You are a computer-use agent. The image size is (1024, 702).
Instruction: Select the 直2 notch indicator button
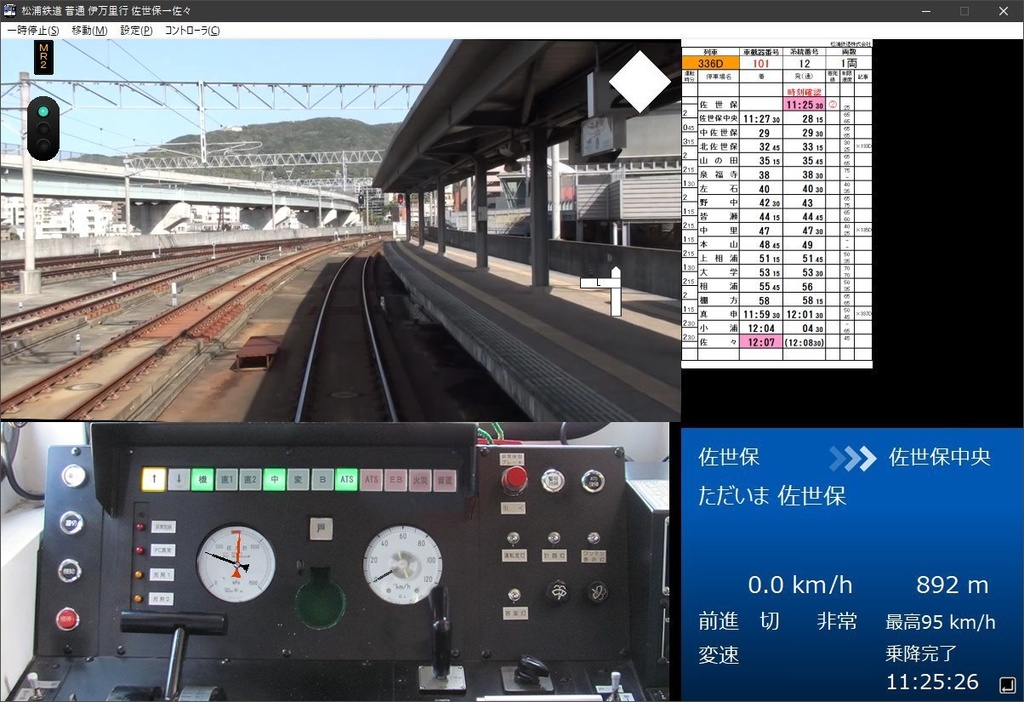[x=251, y=478]
